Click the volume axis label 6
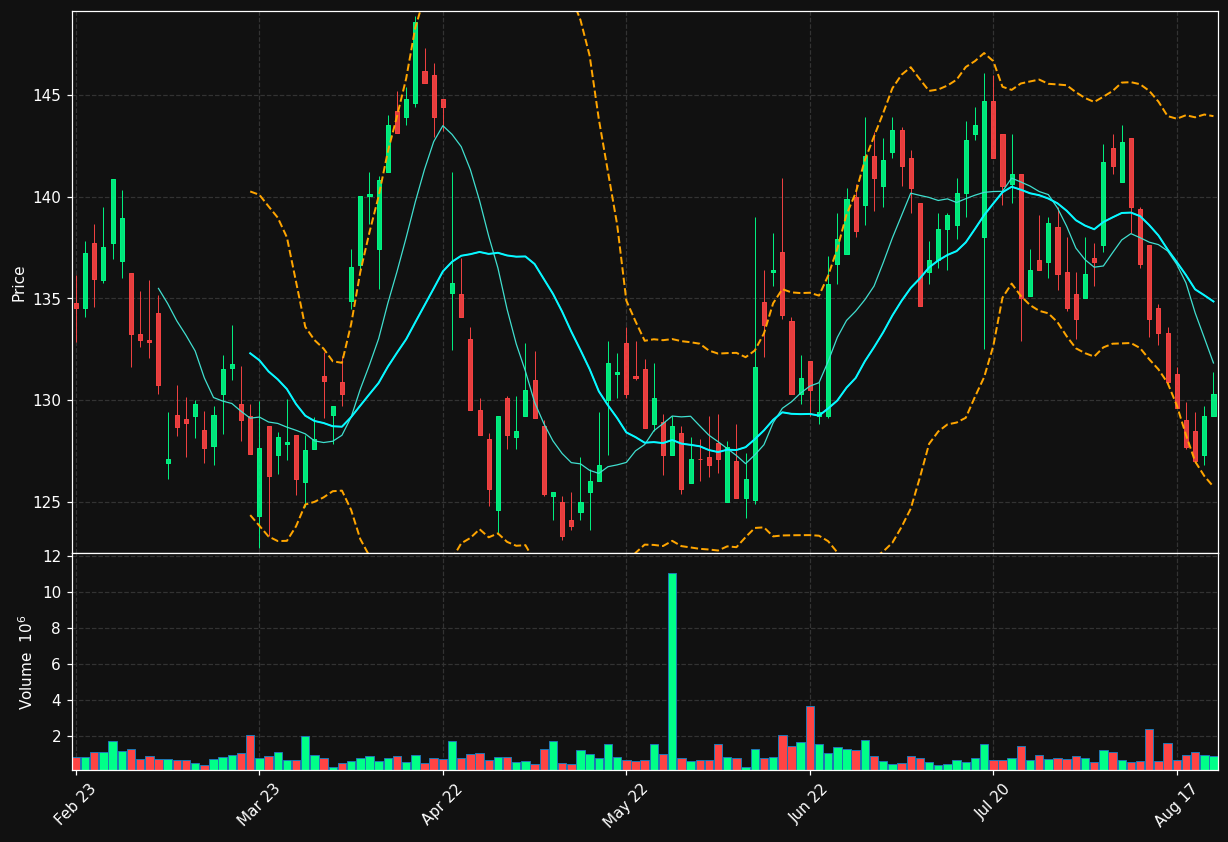The height and width of the screenshot is (842, 1228). pos(57,664)
